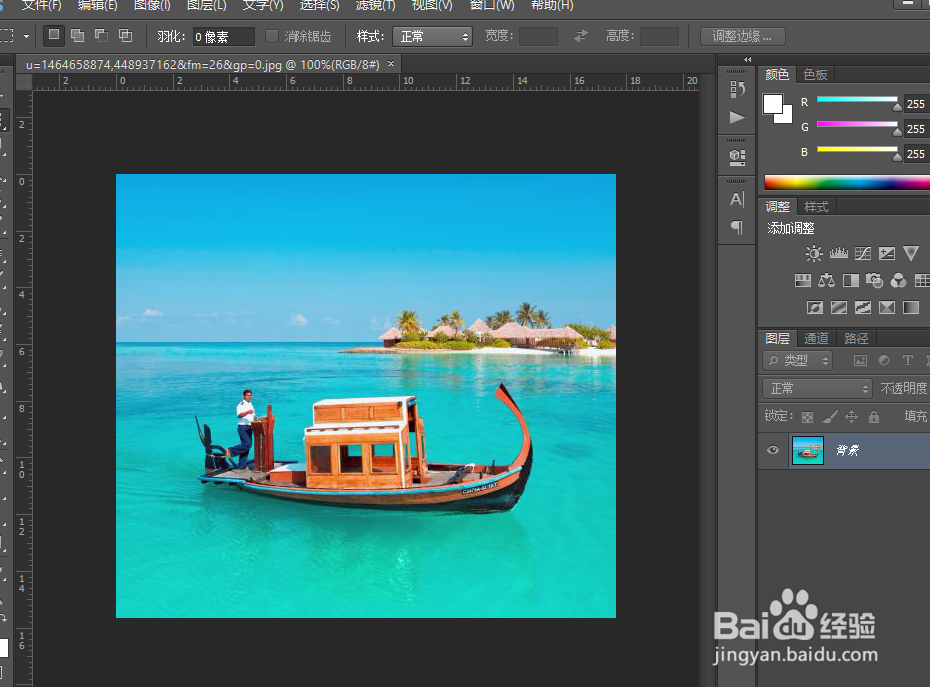Open the 窗口(W) Window menu
Viewport: 930px width, 687px height.
(492, 5)
